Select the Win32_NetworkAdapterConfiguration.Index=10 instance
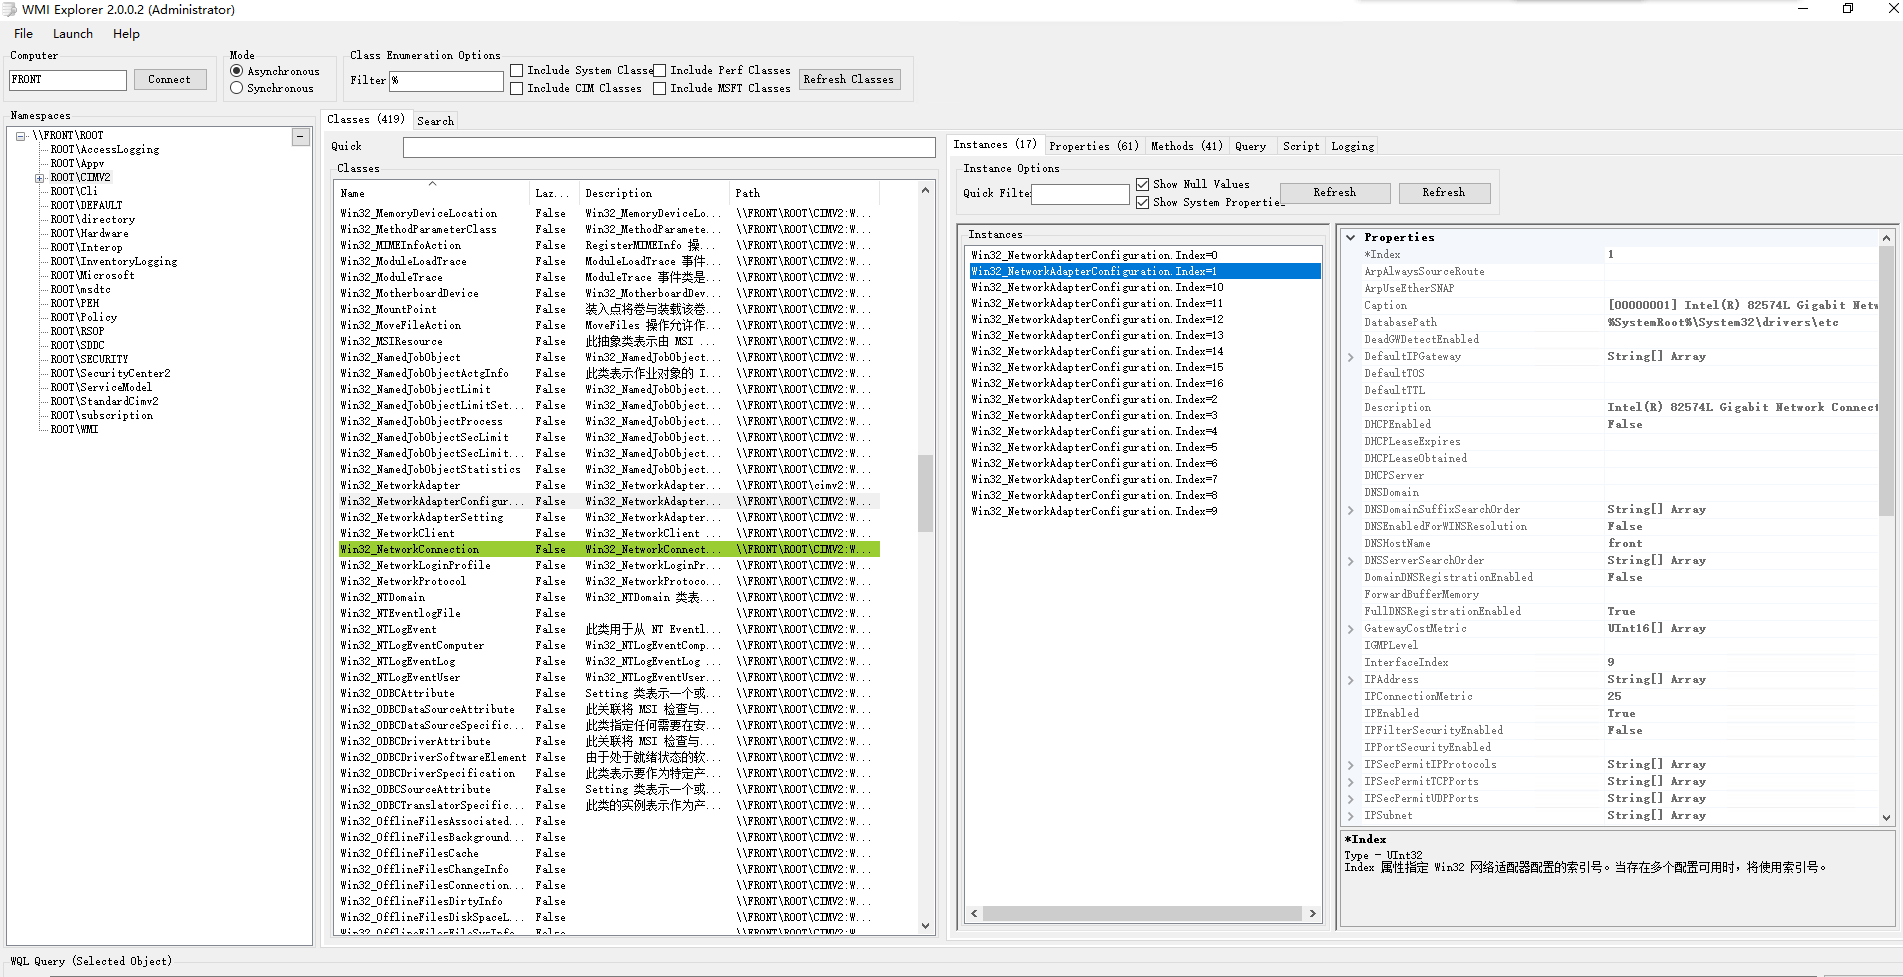The width and height of the screenshot is (1903, 977). click(x=1144, y=288)
